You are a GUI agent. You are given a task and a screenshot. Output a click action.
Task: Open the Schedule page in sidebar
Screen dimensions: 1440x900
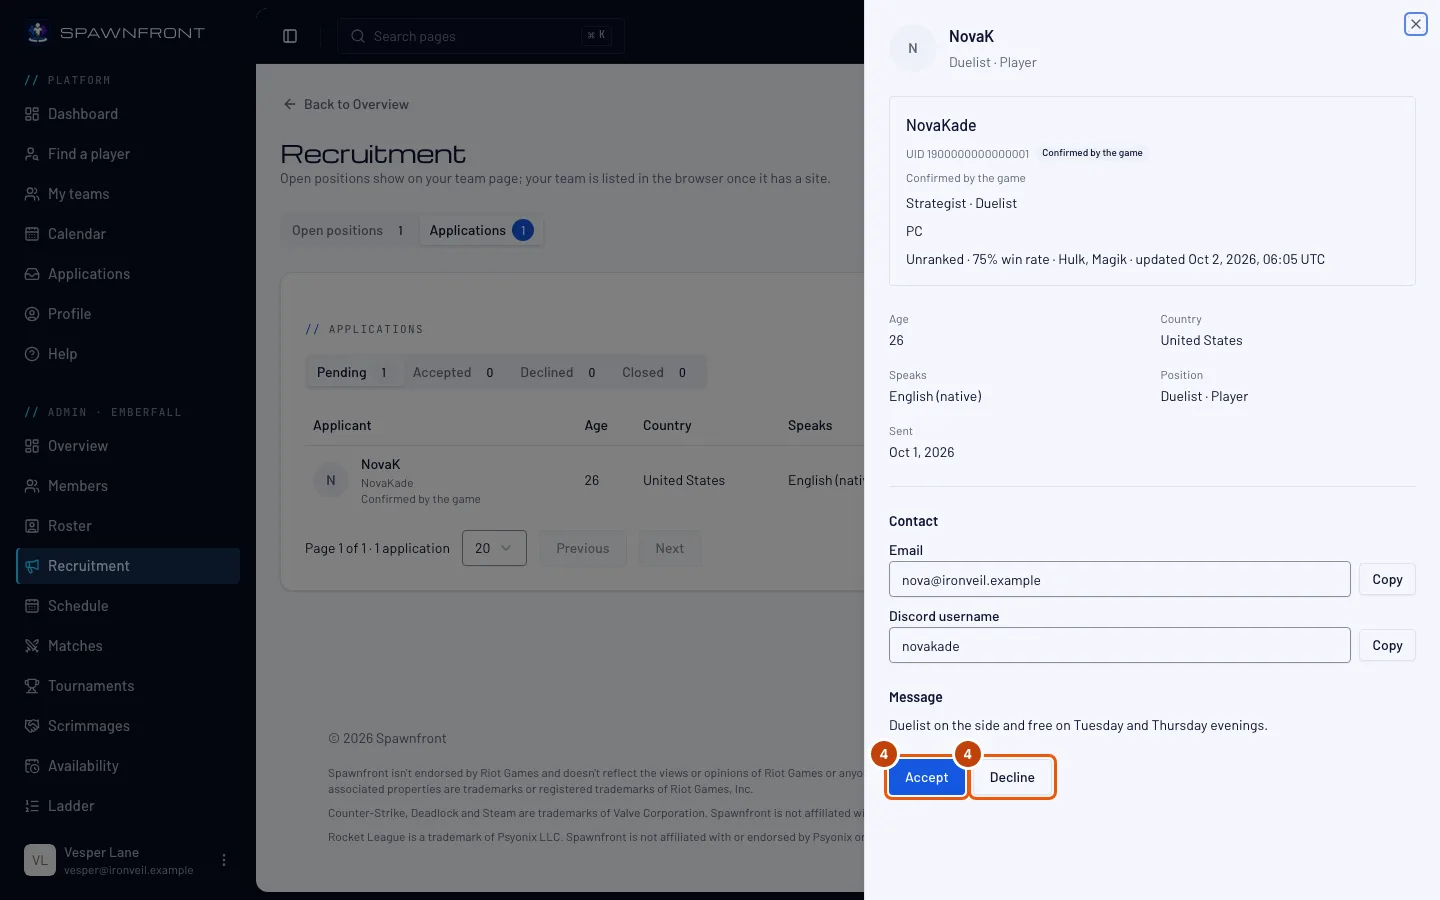(x=128, y=606)
